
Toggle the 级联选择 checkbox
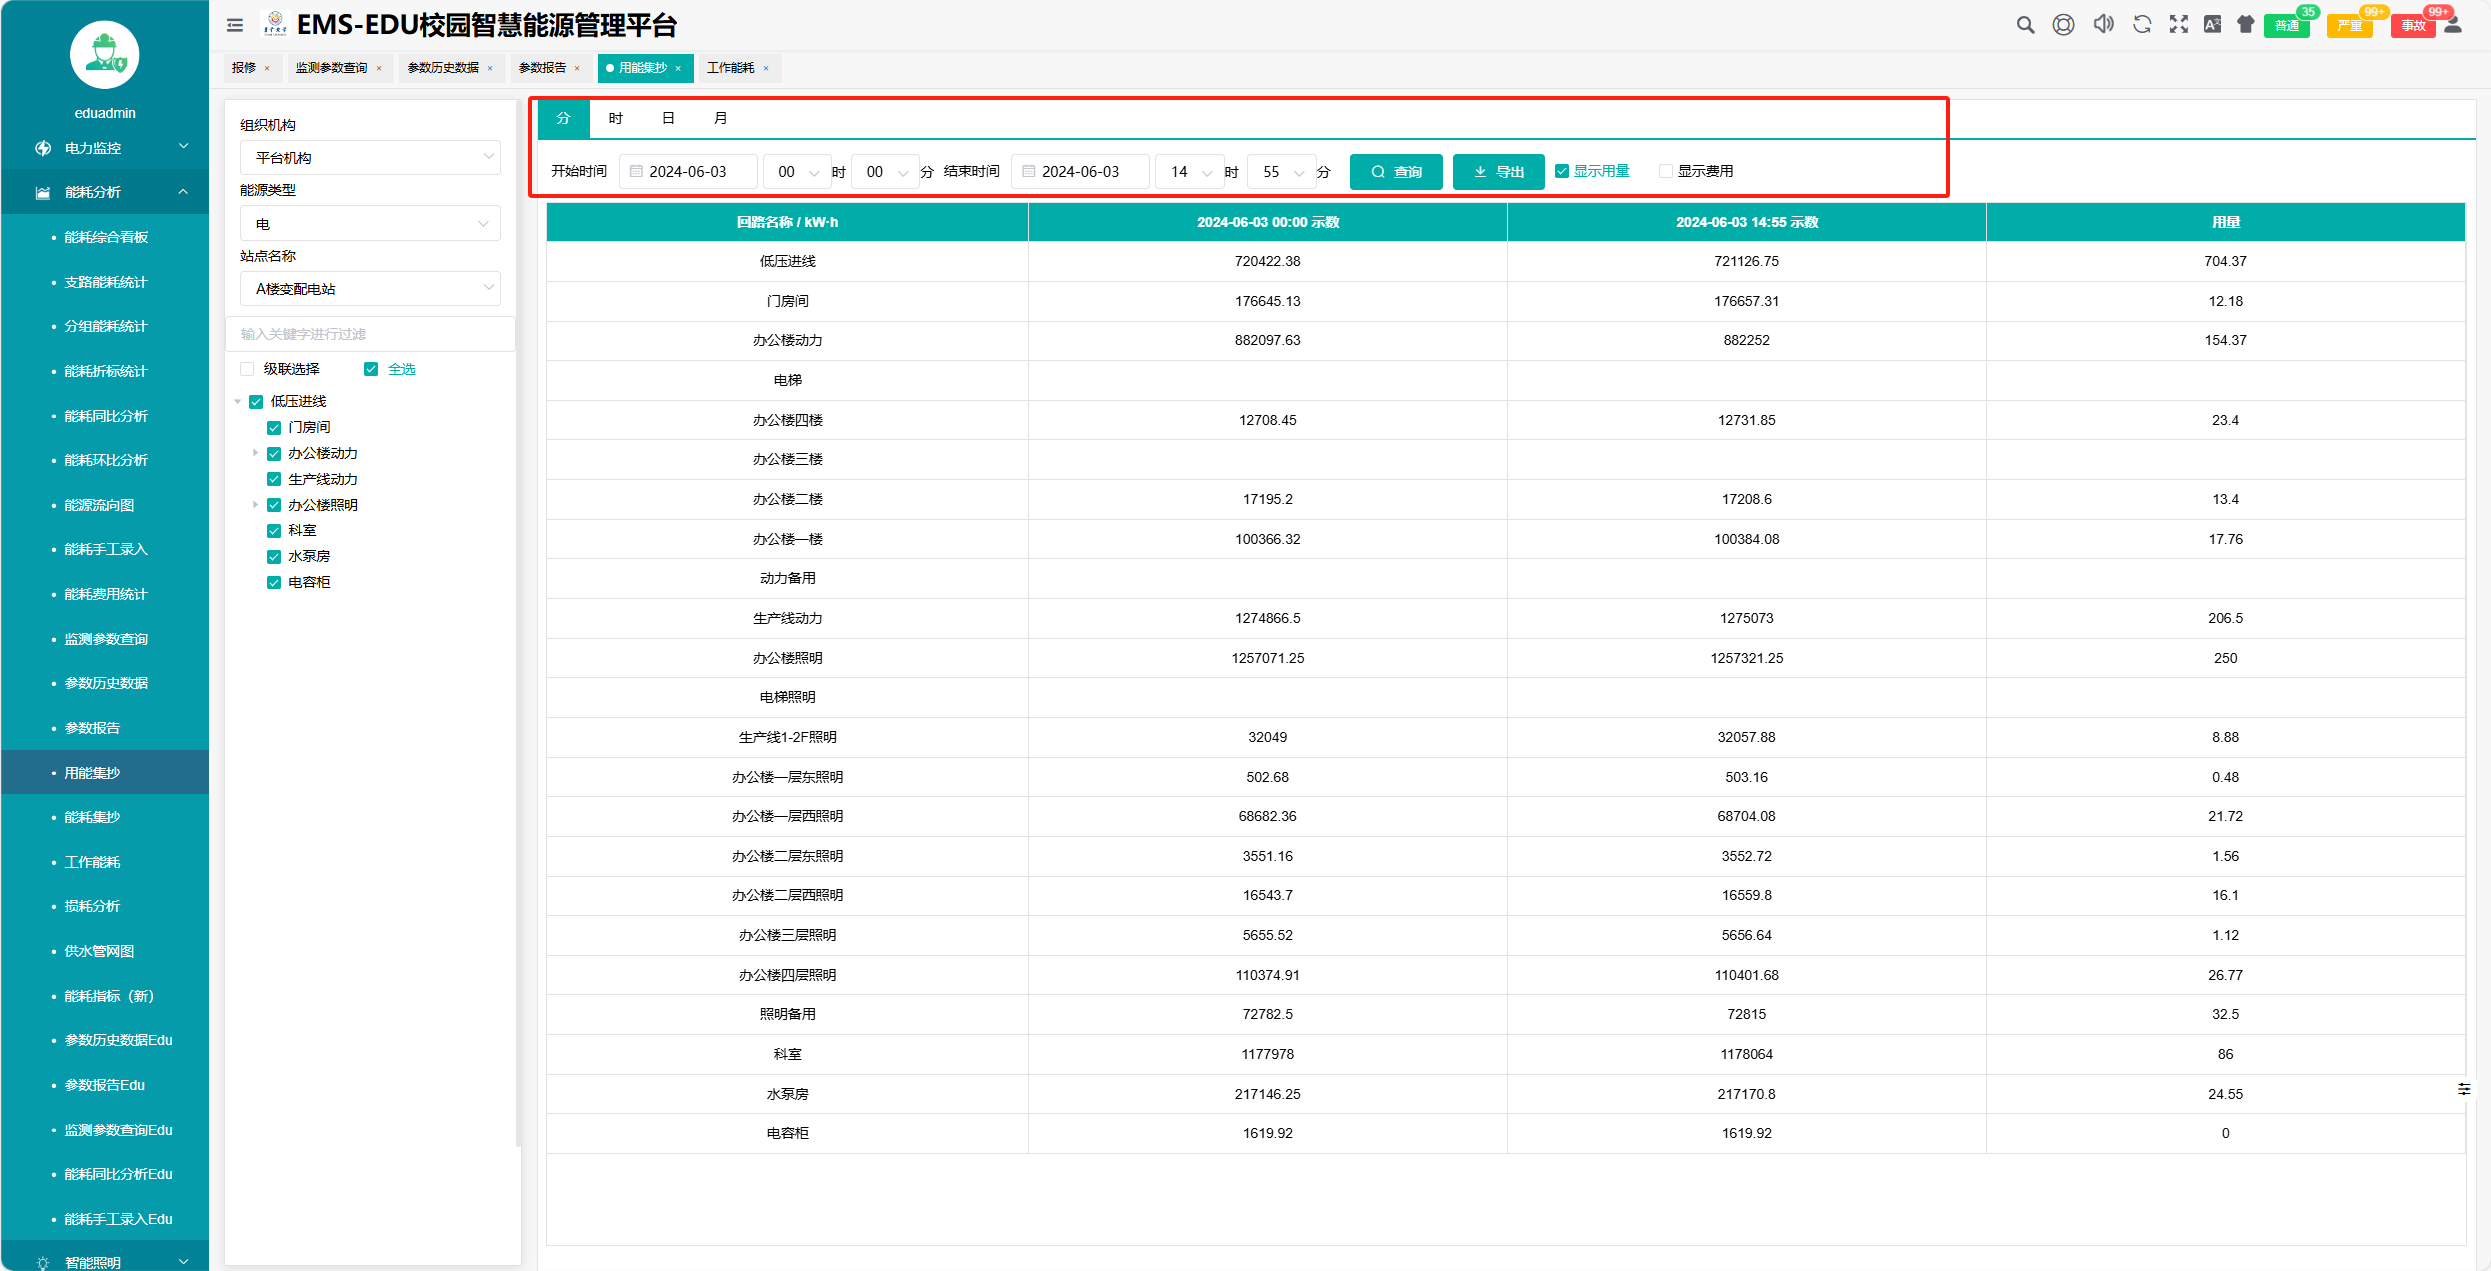pos(248,369)
